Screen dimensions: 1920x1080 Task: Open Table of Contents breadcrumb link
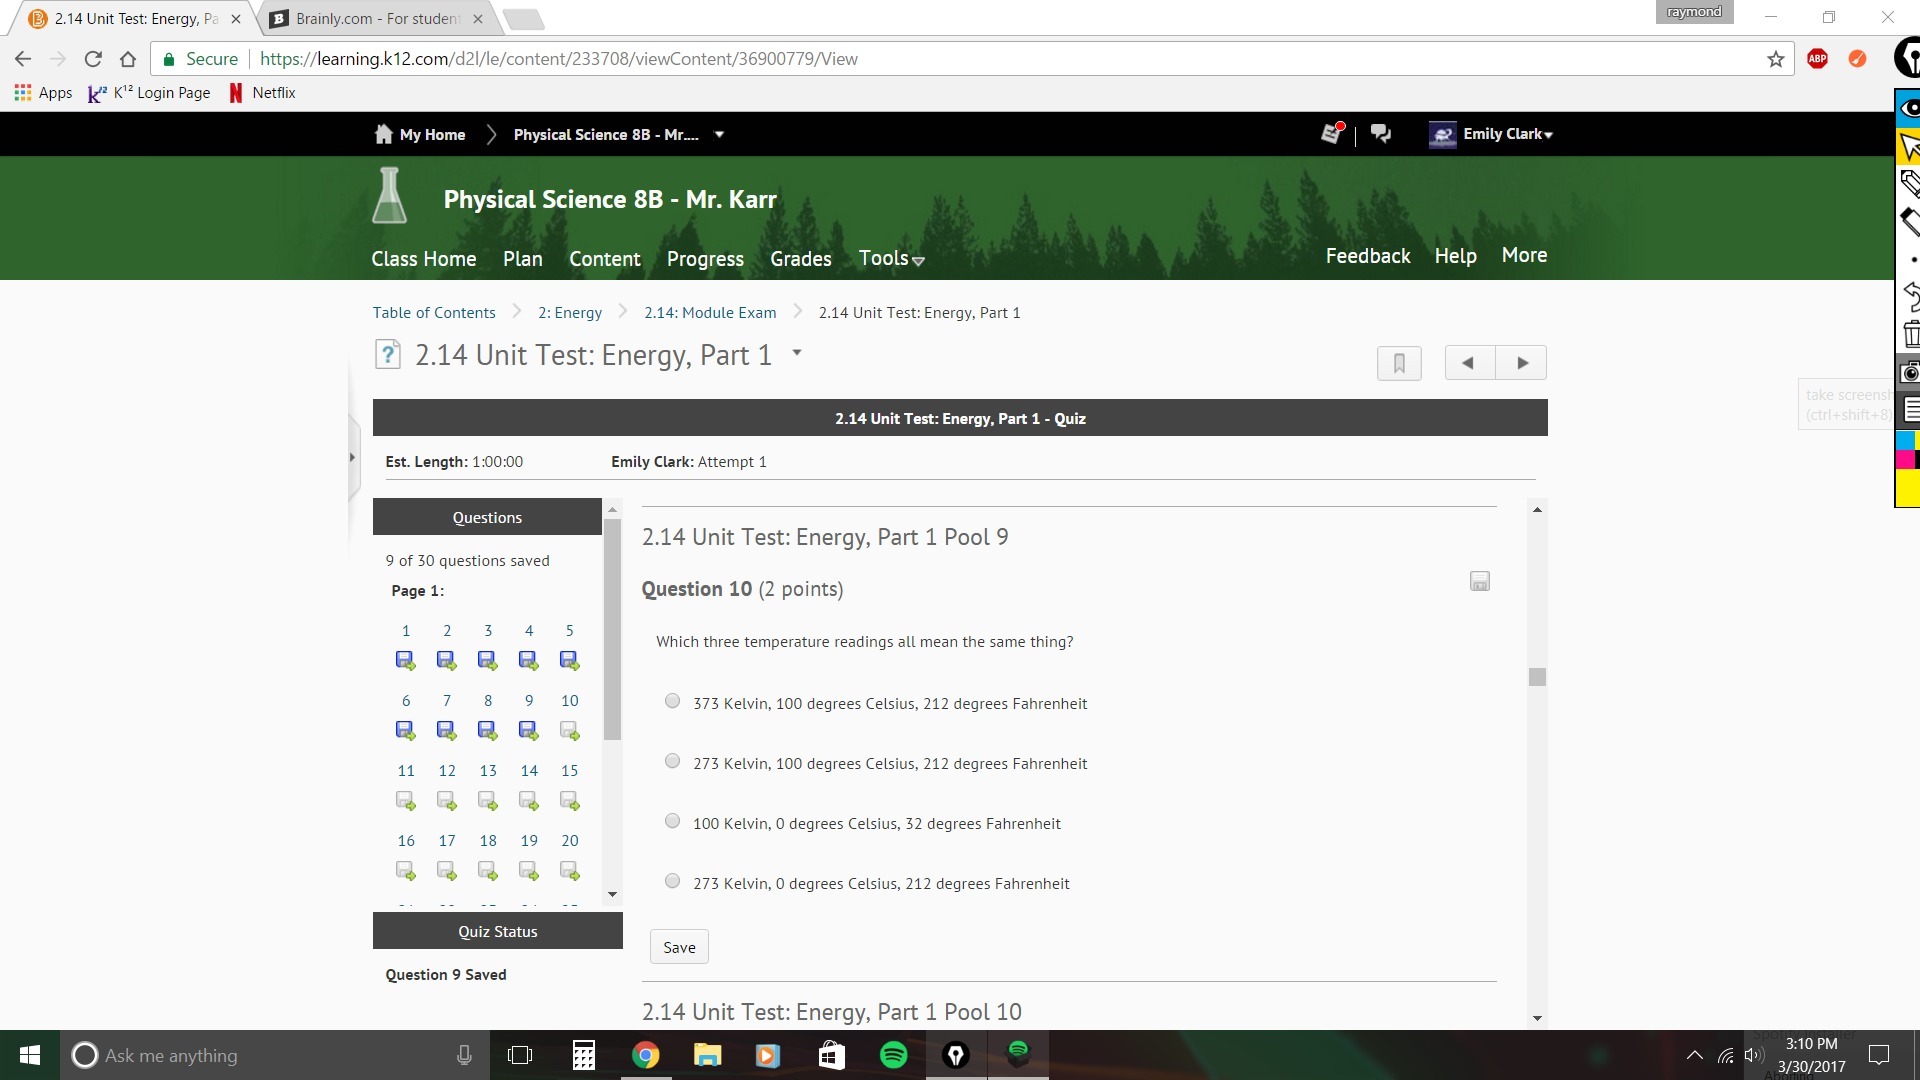434,313
